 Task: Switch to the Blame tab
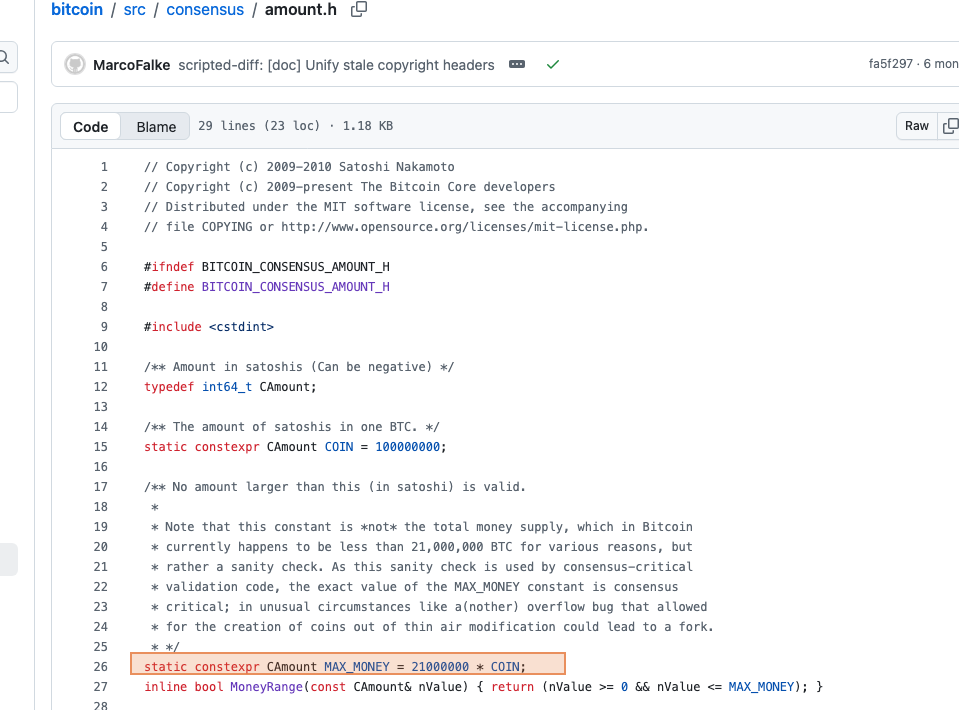pos(156,127)
